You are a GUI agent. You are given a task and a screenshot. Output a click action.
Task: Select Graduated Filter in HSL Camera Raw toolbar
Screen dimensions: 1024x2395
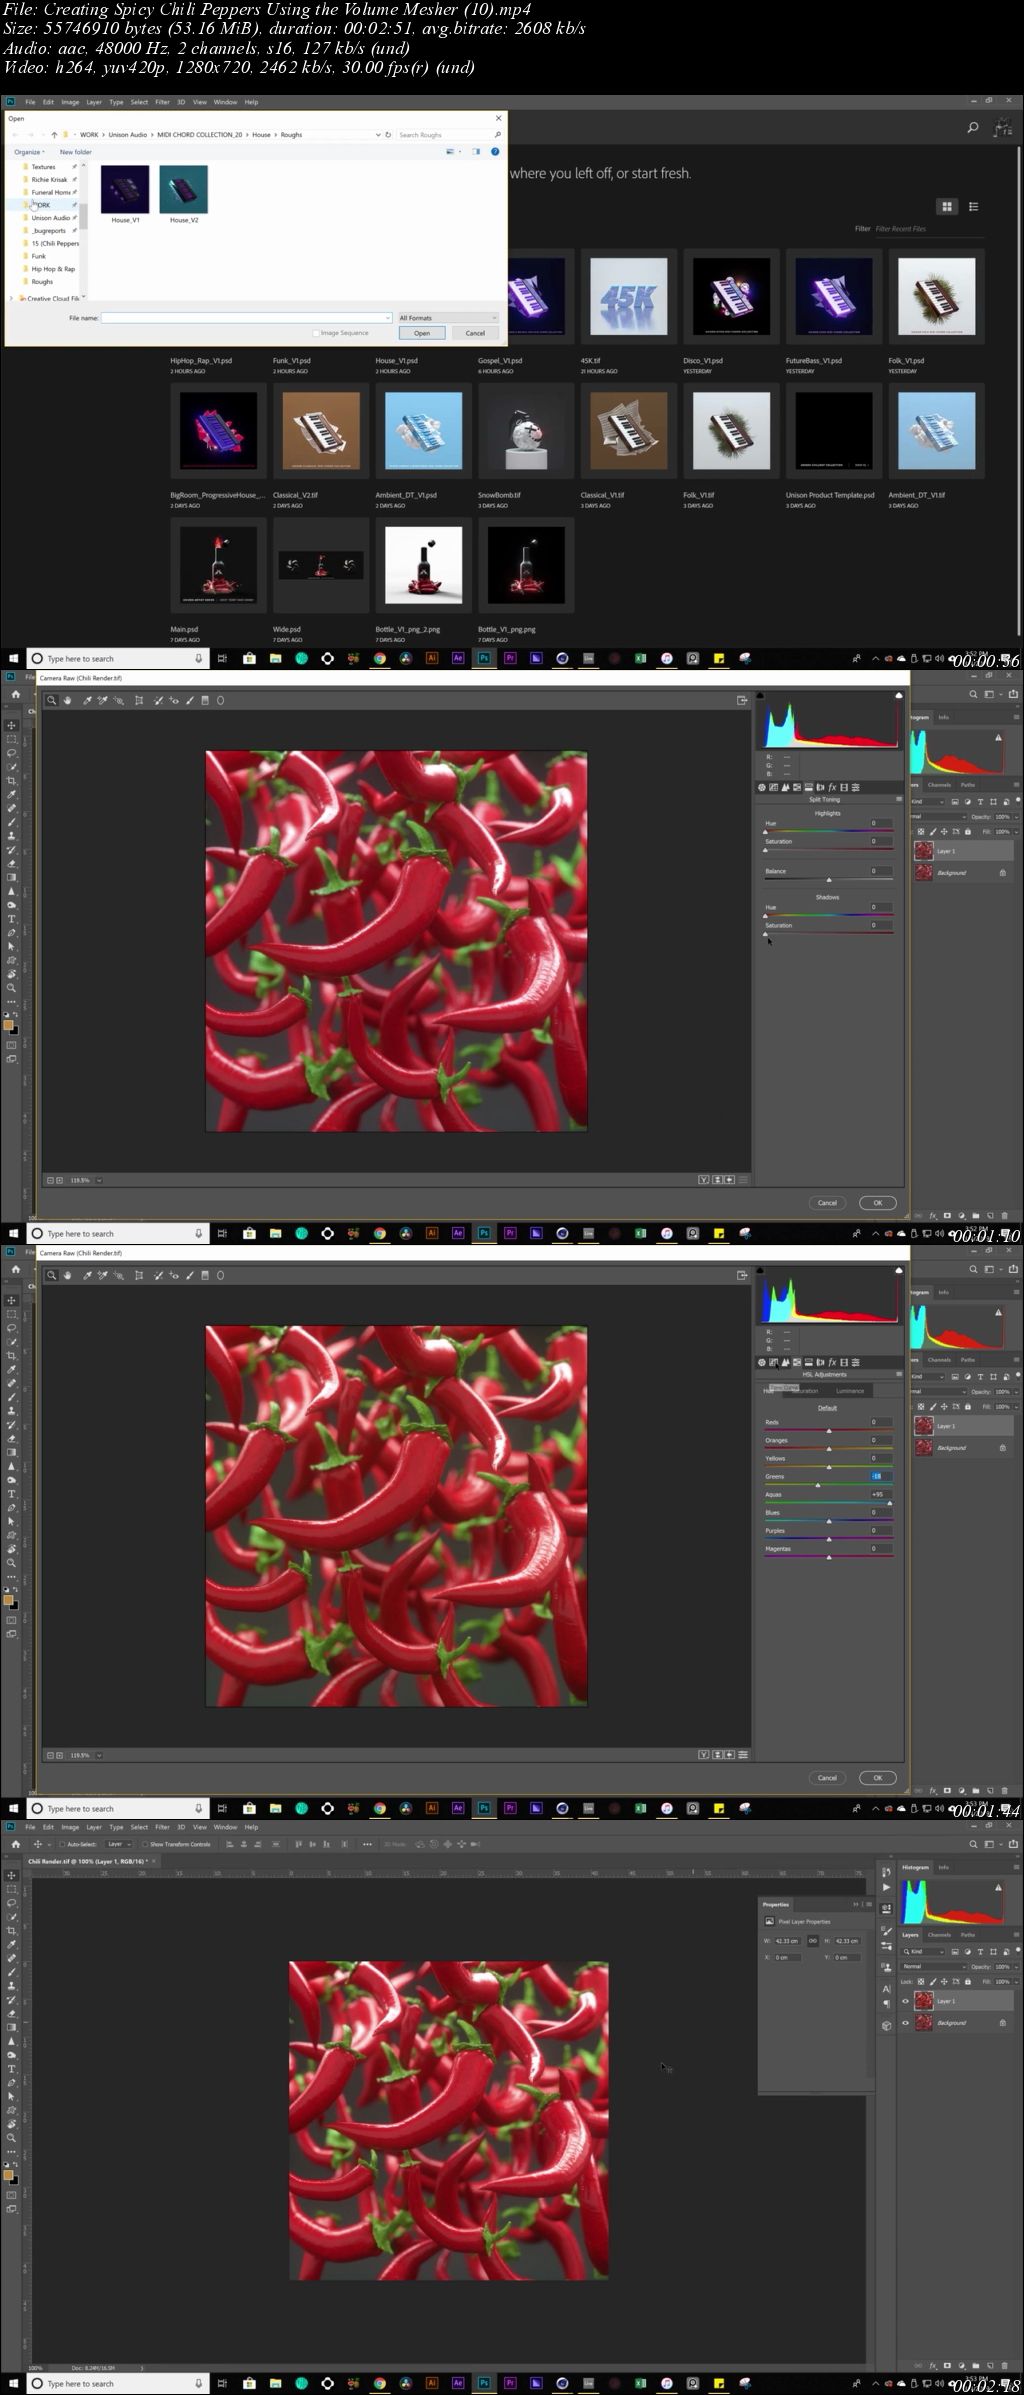205,1275
